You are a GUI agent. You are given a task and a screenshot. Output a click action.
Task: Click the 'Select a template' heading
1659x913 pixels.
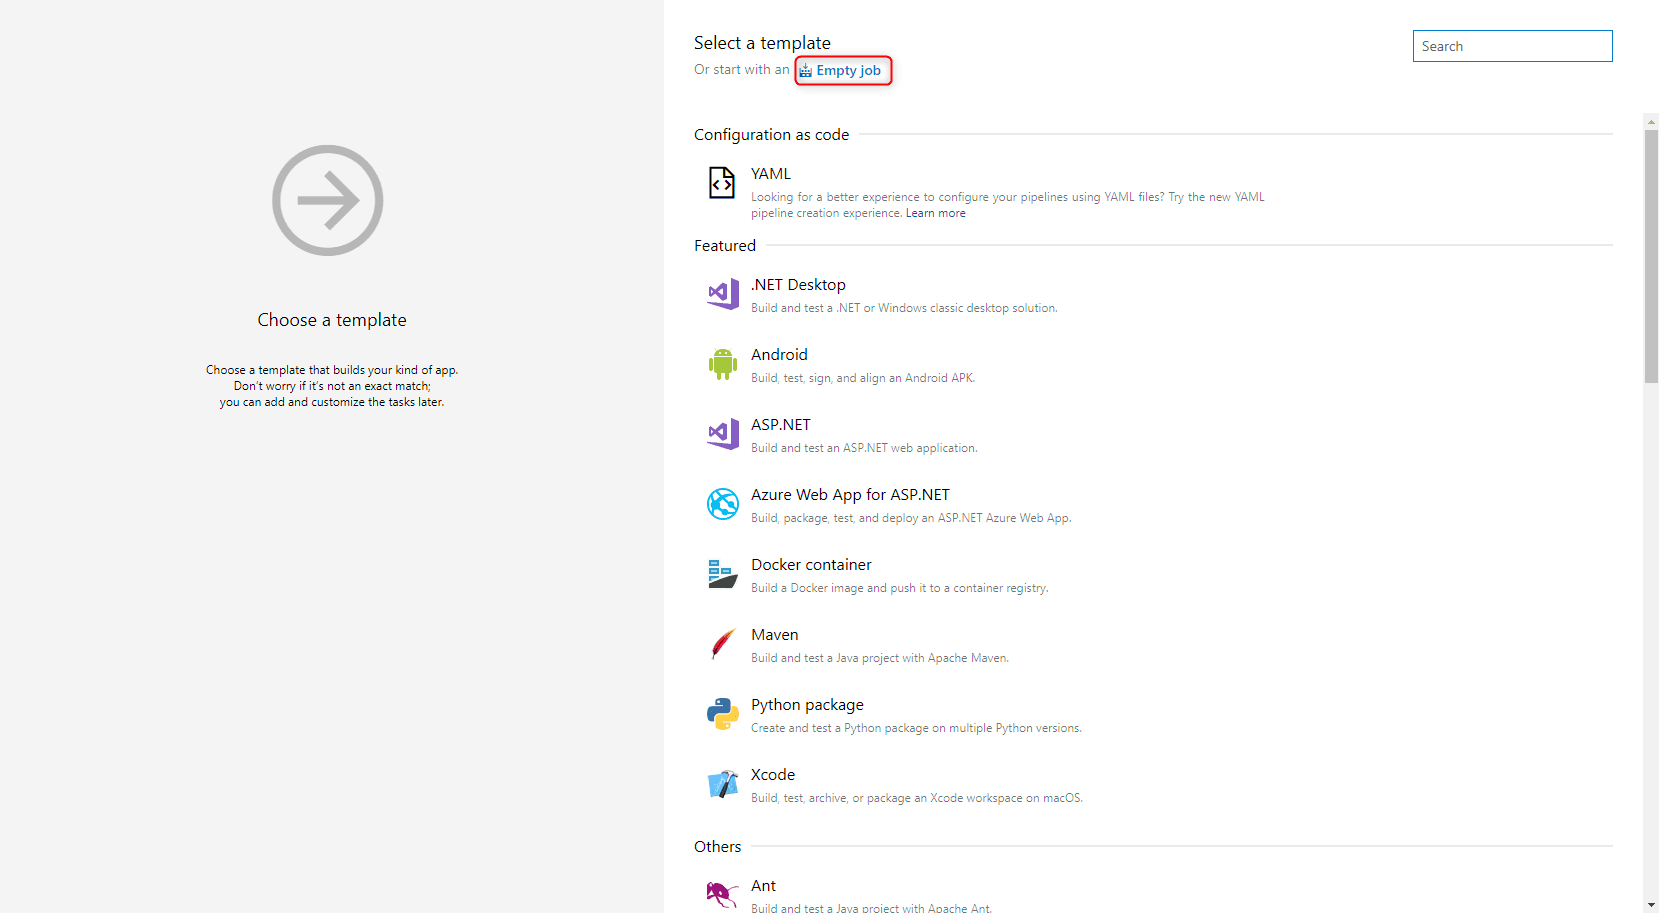[762, 43]
